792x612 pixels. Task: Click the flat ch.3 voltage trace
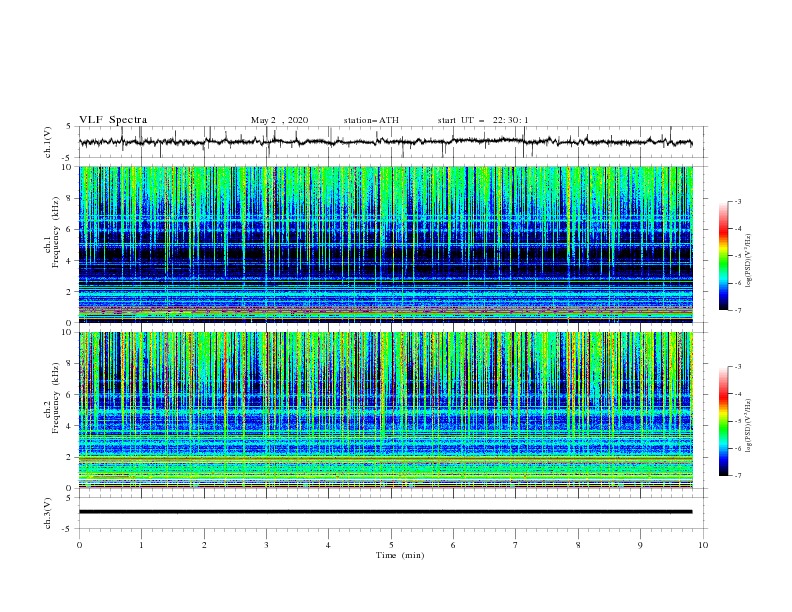click(x=385, y=512)
